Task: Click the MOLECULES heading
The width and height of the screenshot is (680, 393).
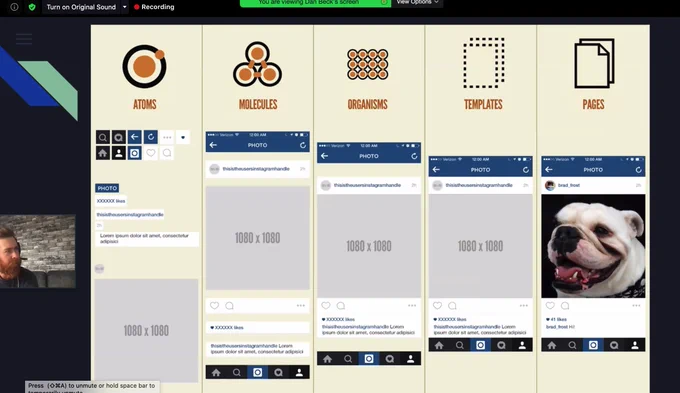Action: click(x=258, y=105)
